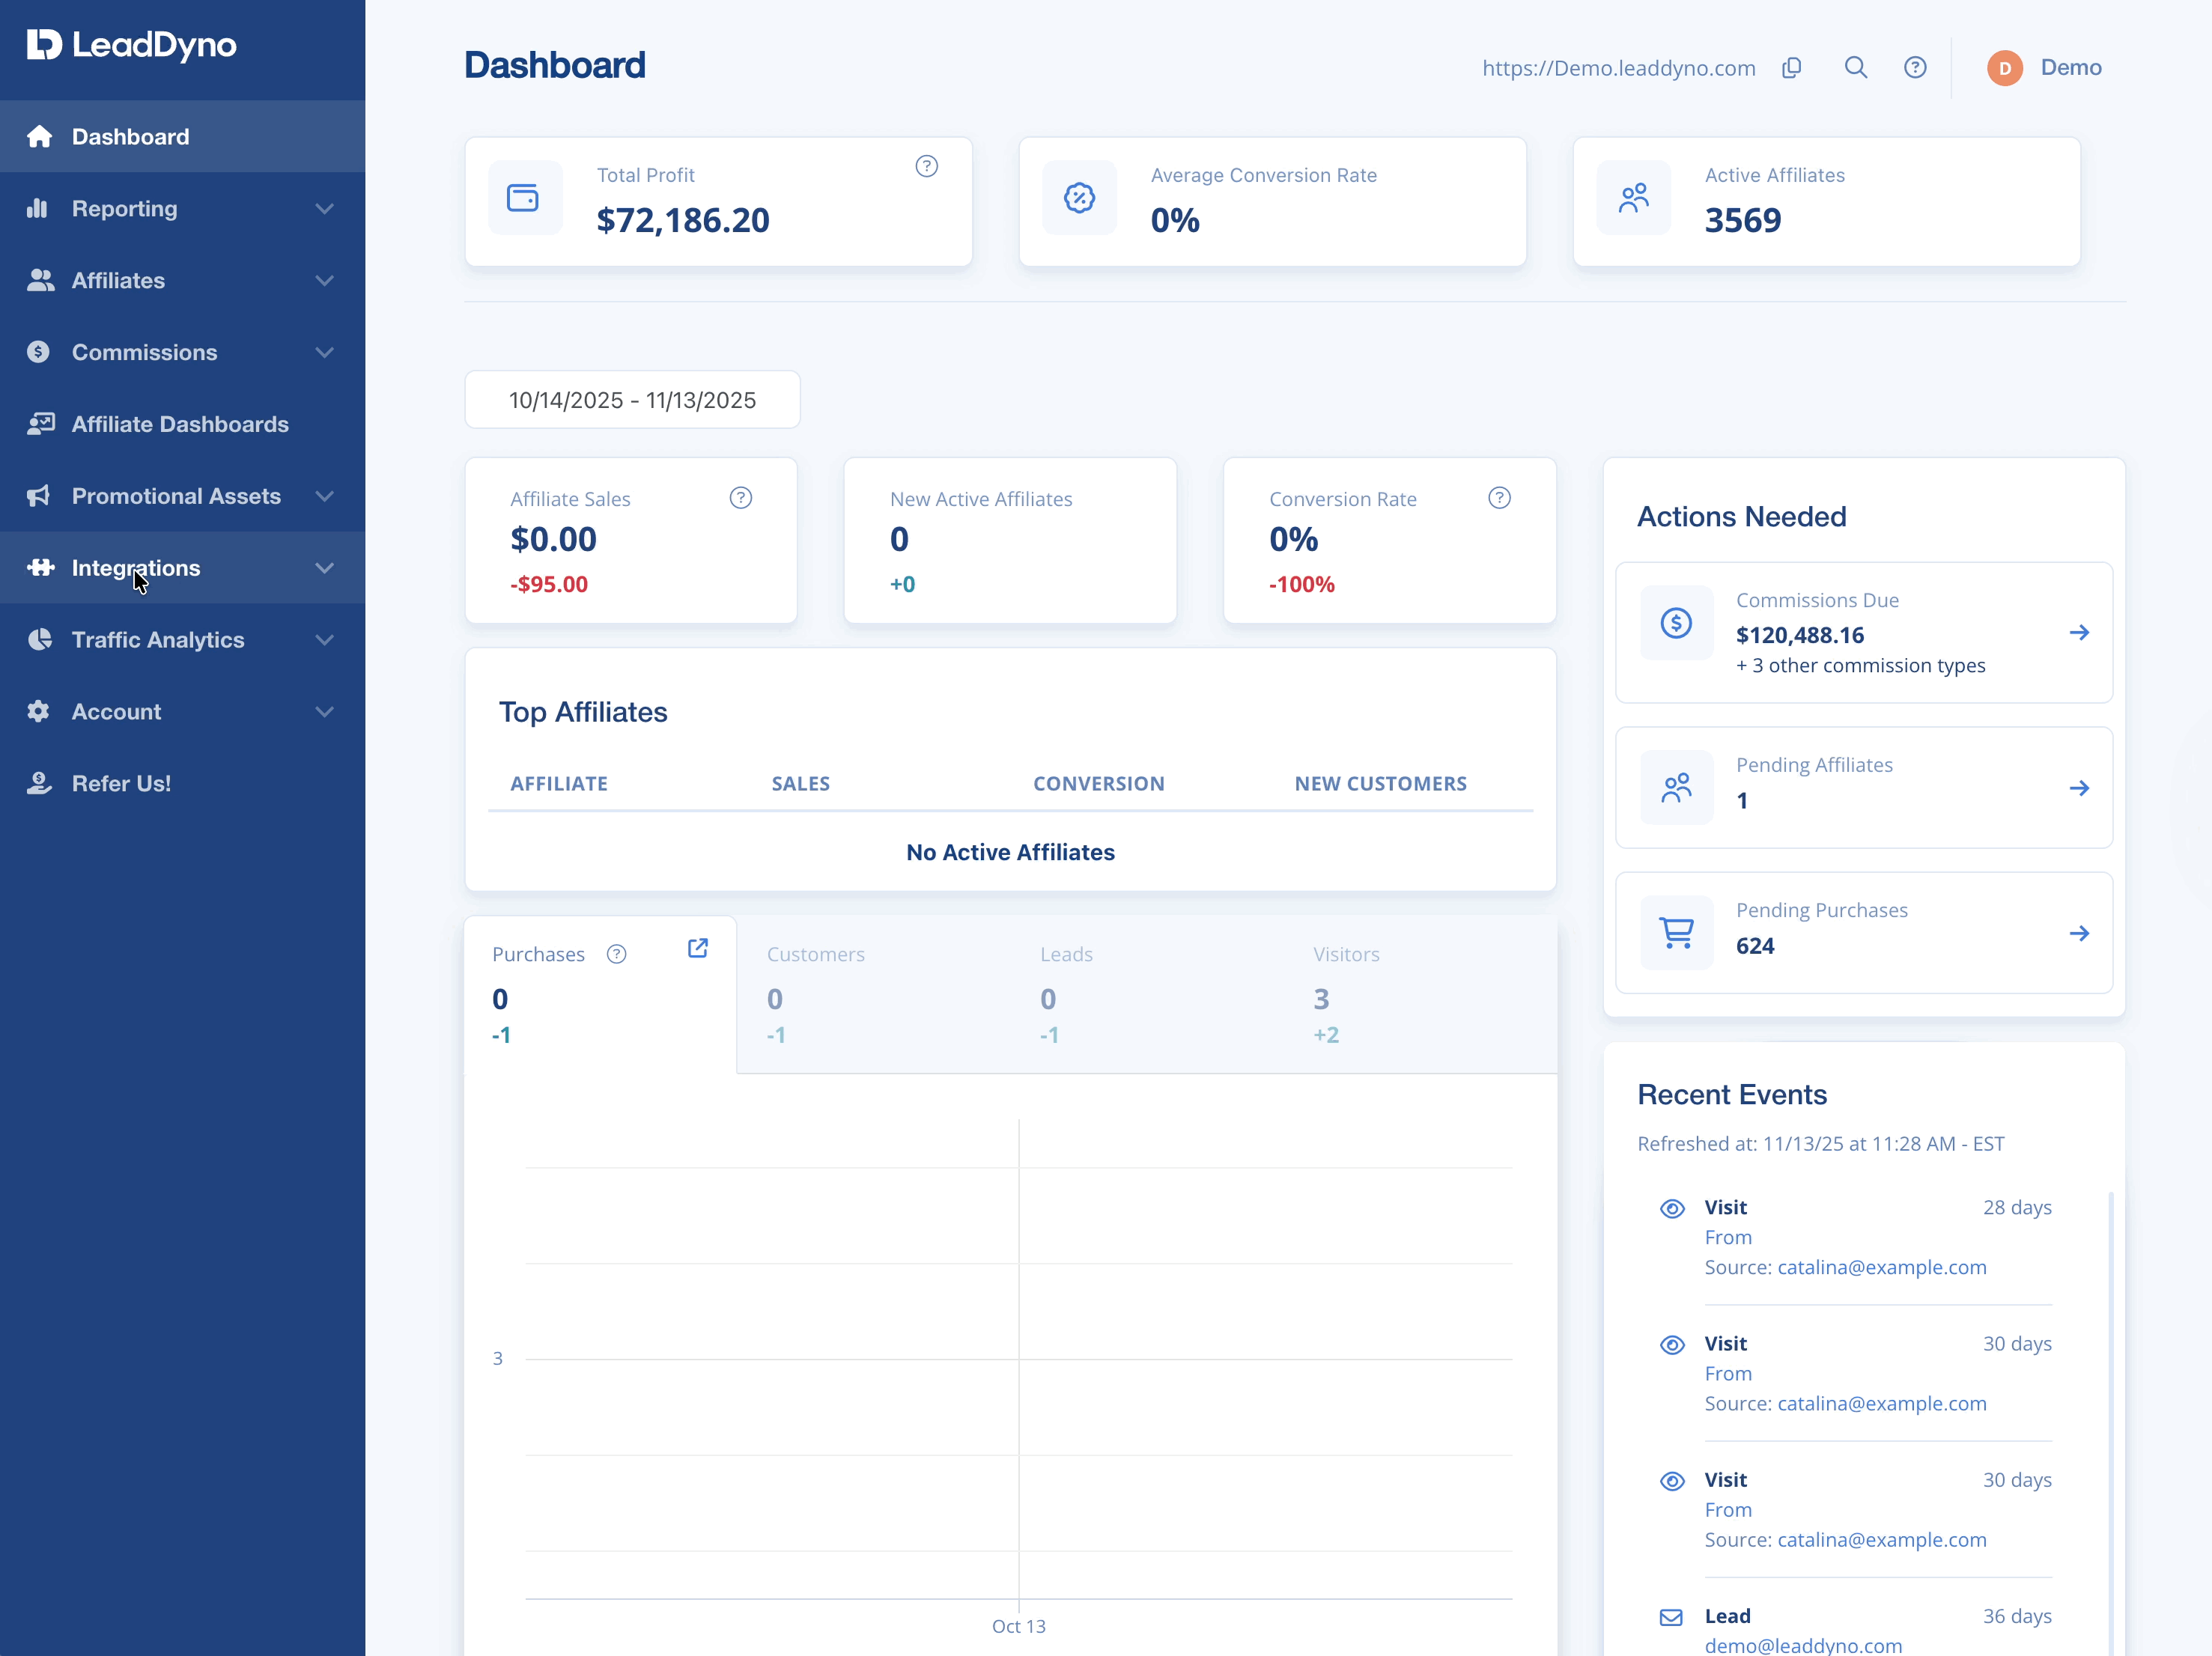The height and width of the screenshot is (1656, 2212).
Task: Click Conversion Rate change -100%
Action: (x=1301, y=584)
